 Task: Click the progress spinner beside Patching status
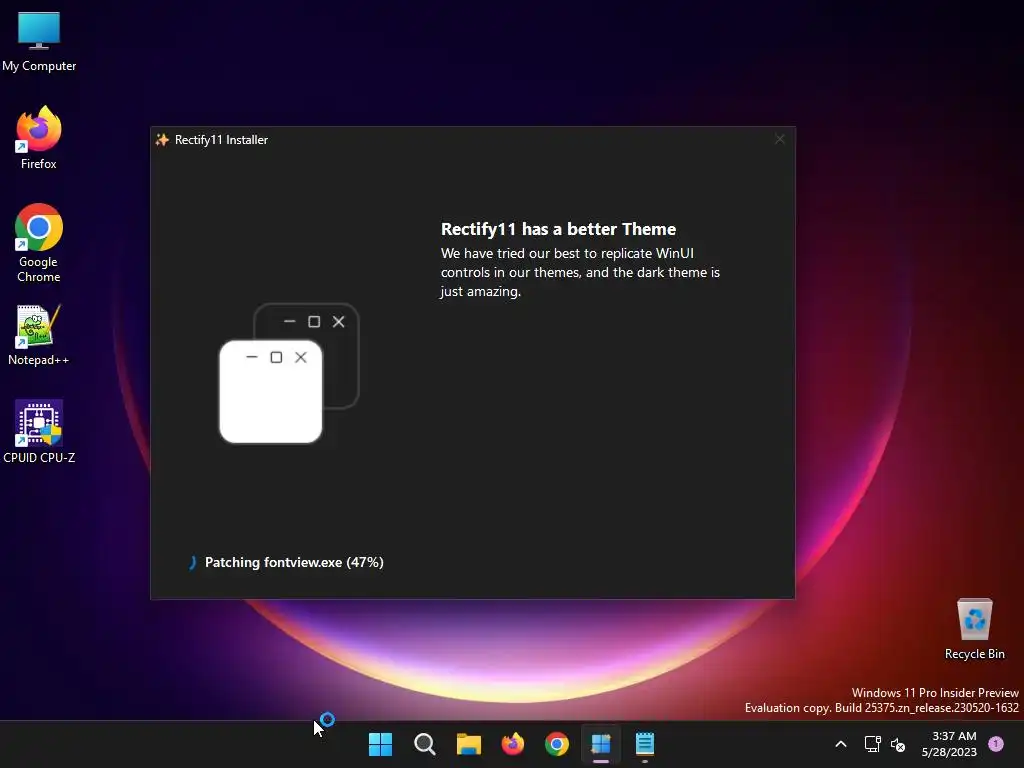click(192, 562)
